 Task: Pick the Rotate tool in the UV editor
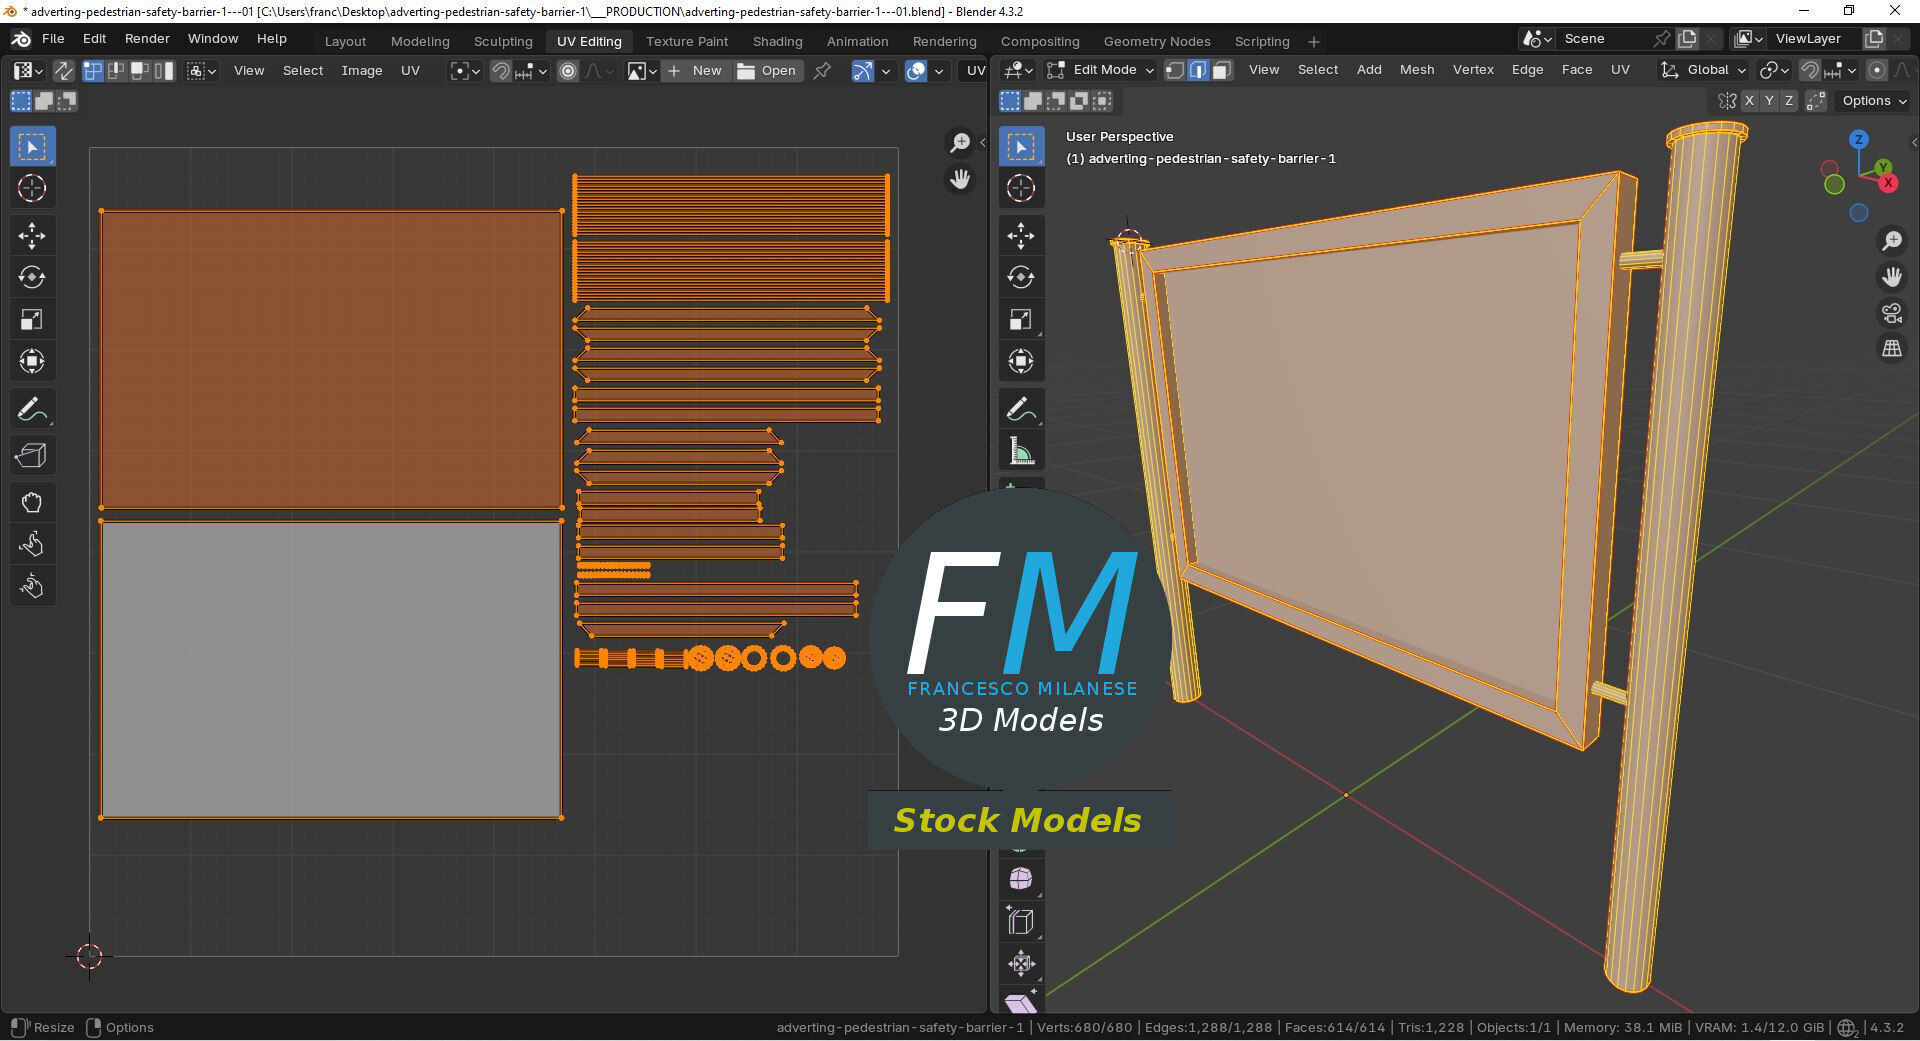[32, 277]
